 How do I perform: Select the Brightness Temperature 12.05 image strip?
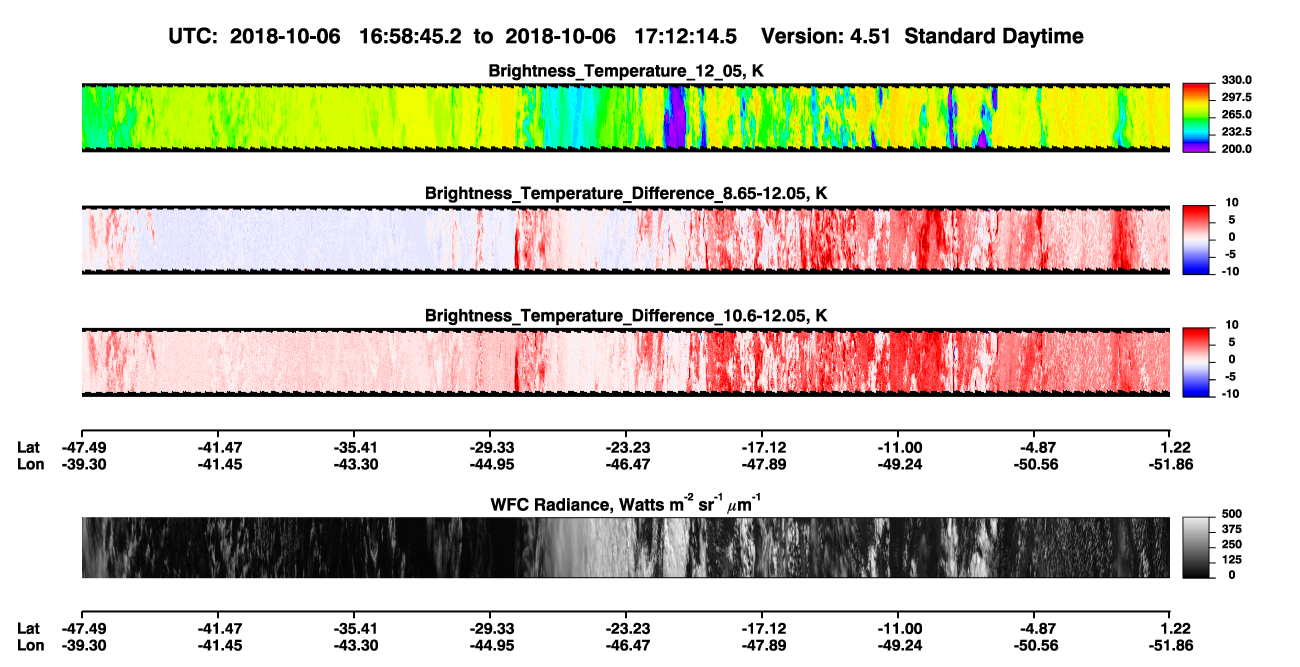pyautogui.click(x=626, y=118)
